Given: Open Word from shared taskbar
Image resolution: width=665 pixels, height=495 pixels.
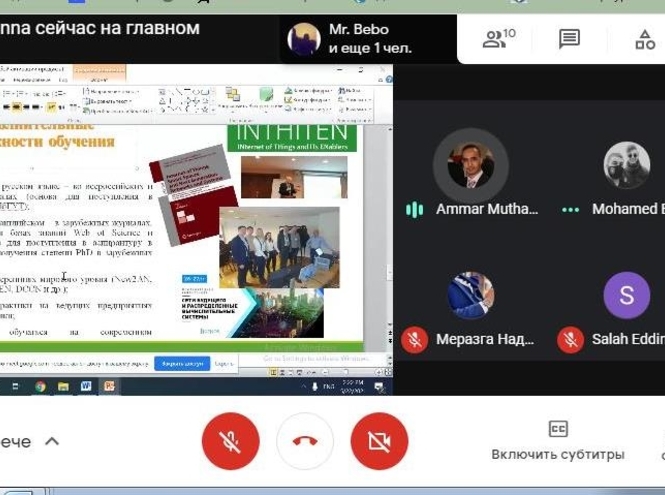Looking at the screenshot, I should click(86, 386).
